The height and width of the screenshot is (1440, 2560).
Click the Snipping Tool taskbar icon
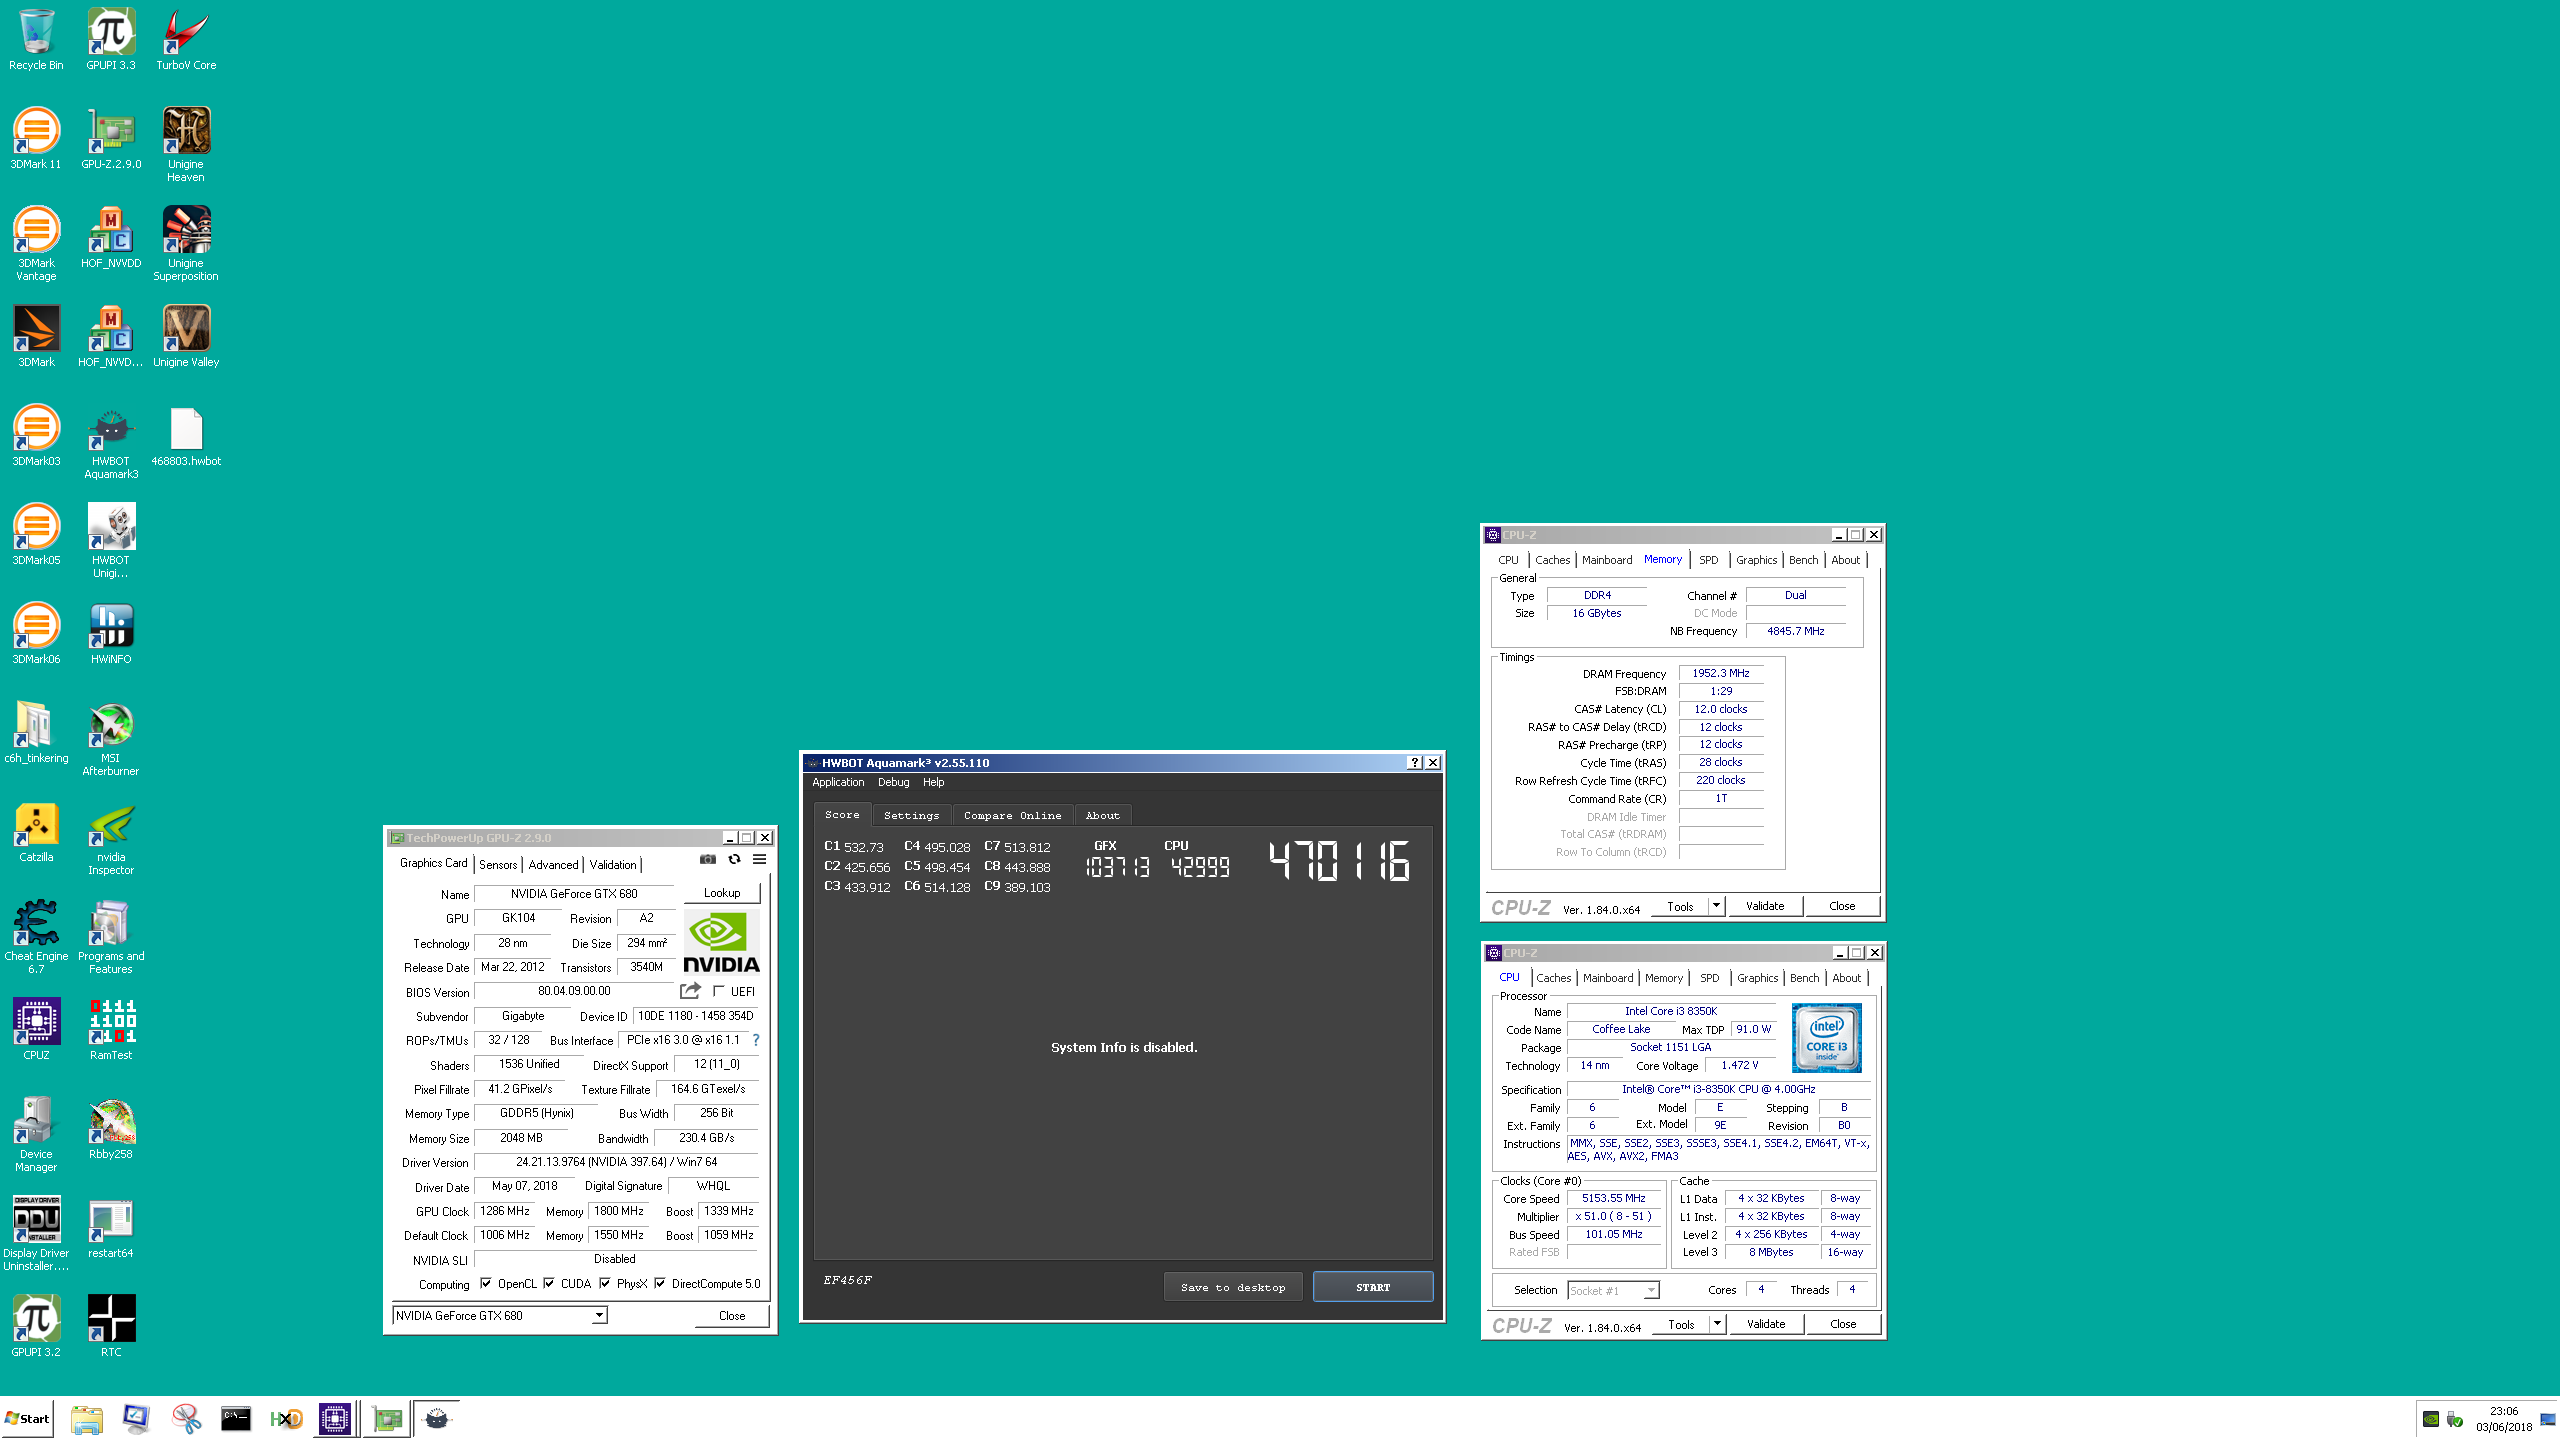[186, 1418]
